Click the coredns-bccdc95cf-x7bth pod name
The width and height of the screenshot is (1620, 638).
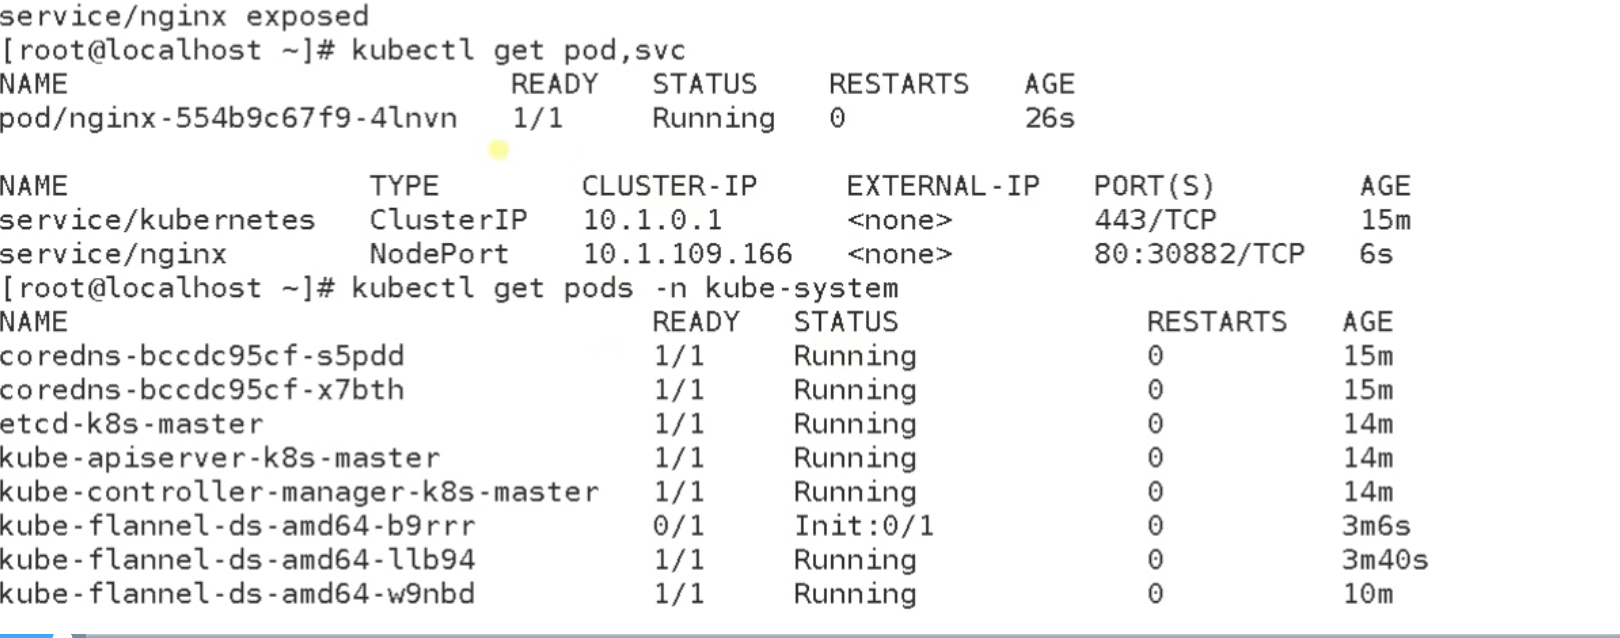point(202,391)
